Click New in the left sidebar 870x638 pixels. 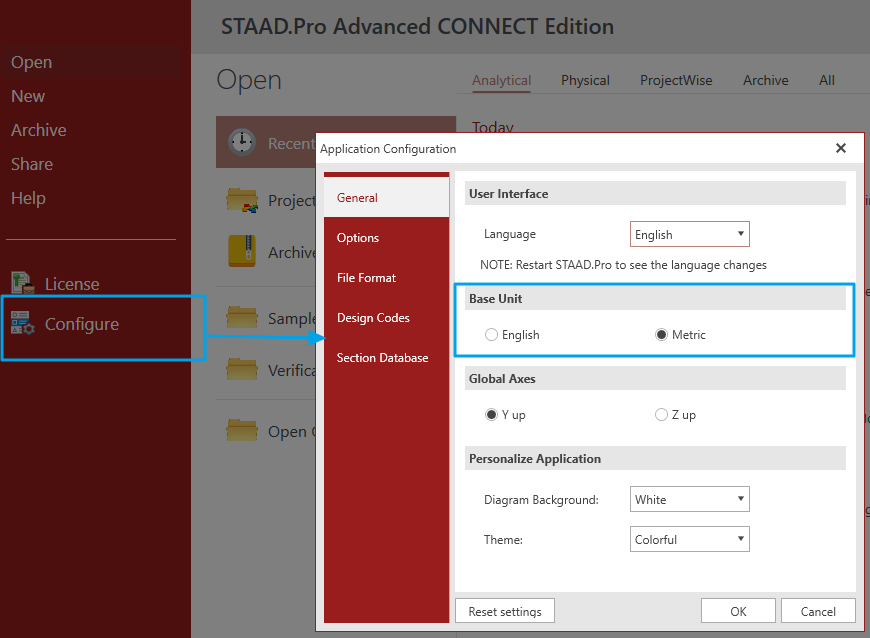point(28,96)
